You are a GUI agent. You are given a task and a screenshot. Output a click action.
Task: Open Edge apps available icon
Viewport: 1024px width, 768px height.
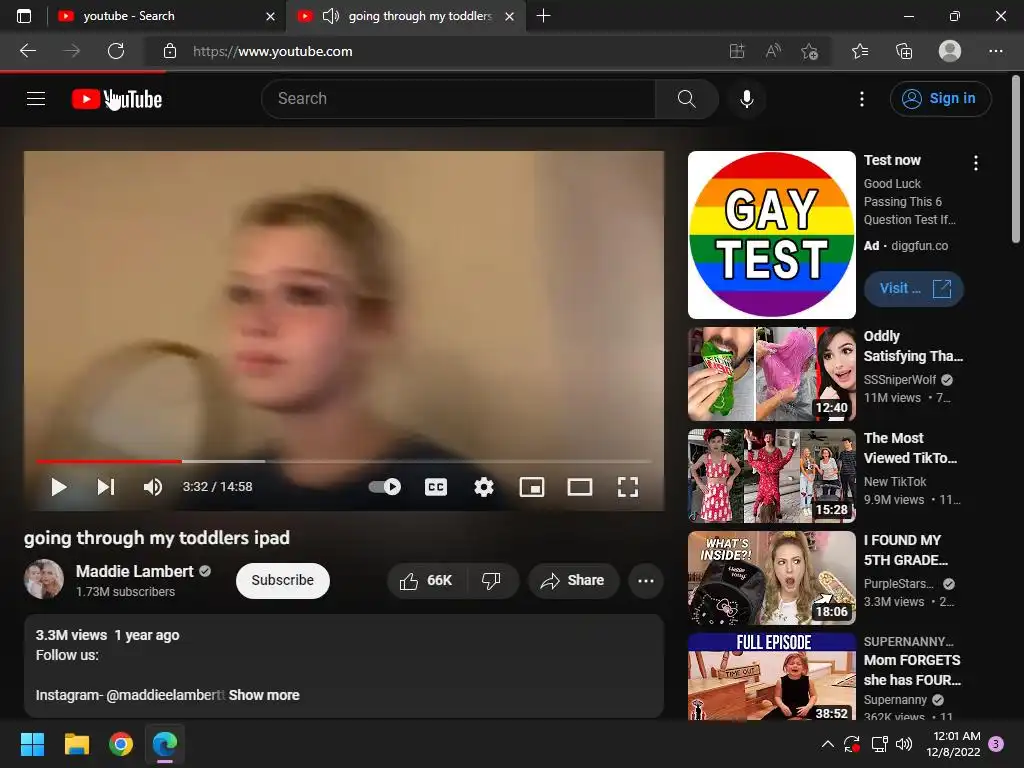click(x=737, y=51)
